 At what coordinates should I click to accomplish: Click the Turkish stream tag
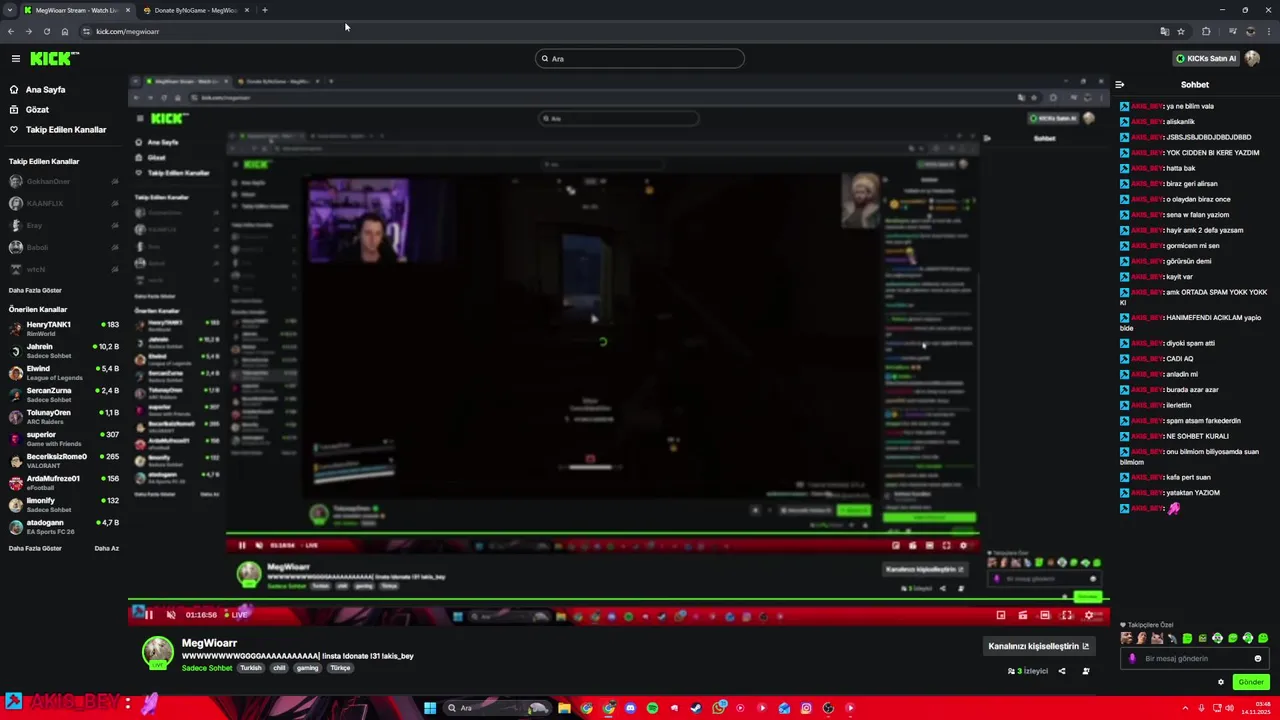[251, 668]
